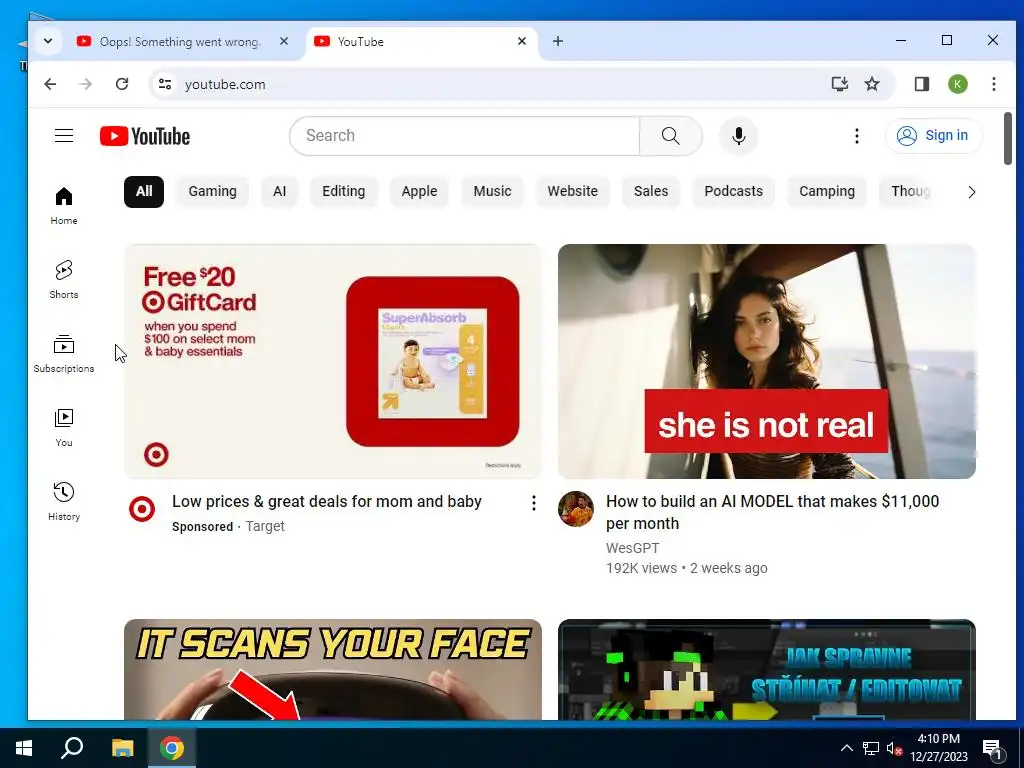Click Chrome icon in the taskbar
Image resolution: width=1024 pixels, height=768 pixels.
(172, 748)
